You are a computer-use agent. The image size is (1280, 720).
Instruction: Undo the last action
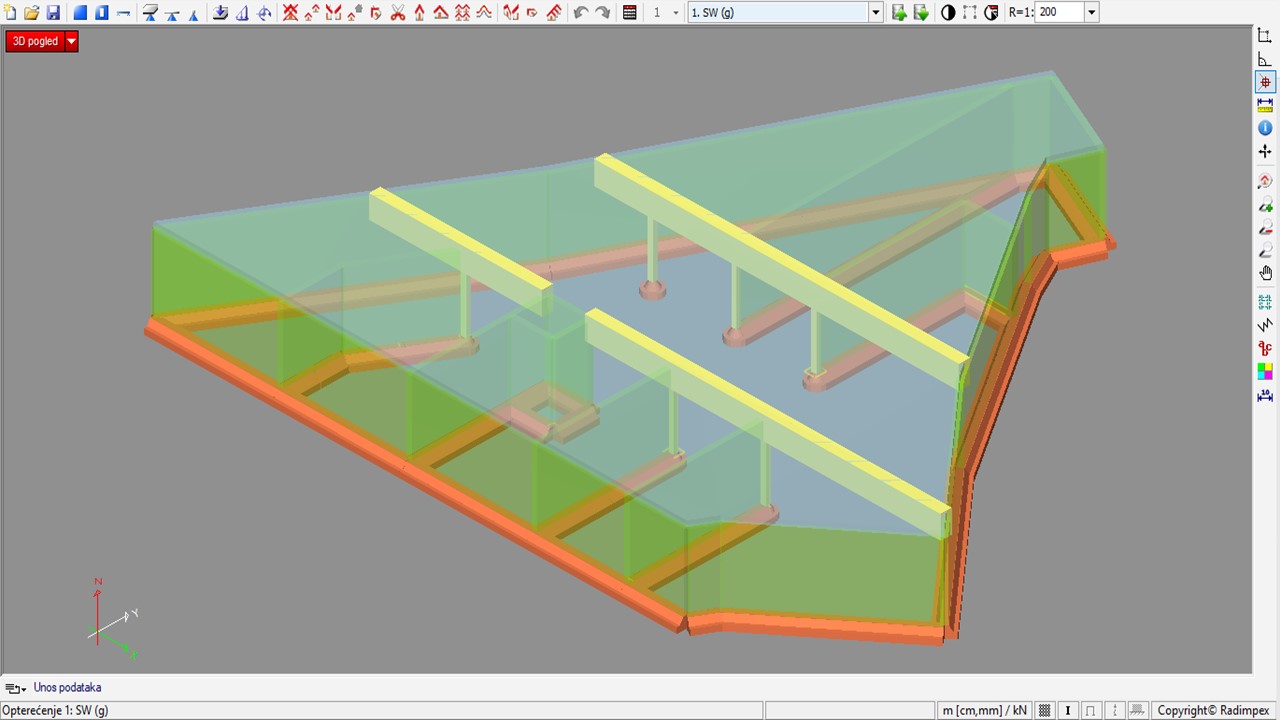581,13
